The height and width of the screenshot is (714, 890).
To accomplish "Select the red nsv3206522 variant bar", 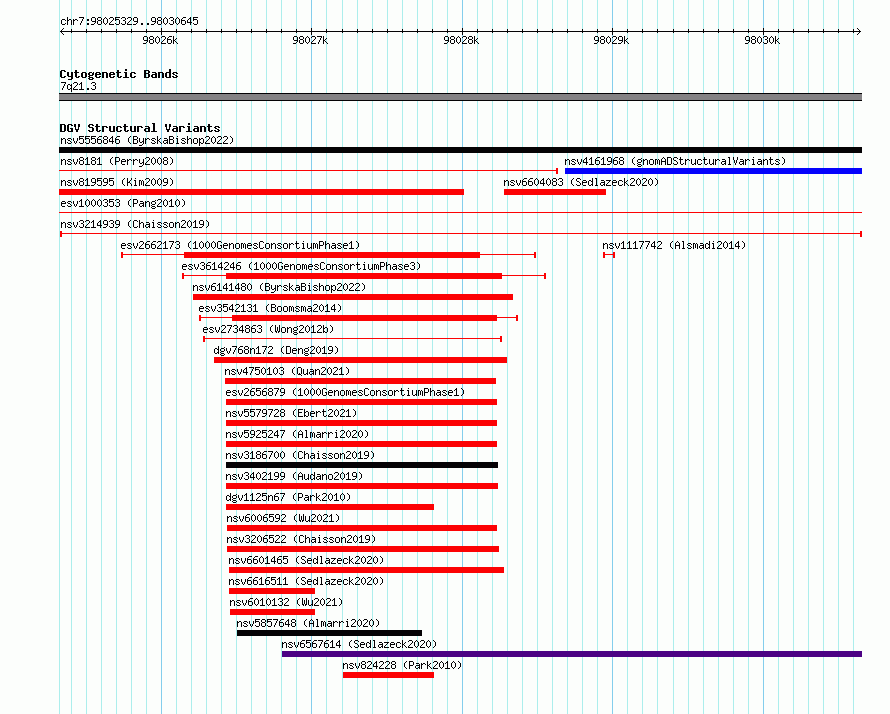I will click(363, 549).
